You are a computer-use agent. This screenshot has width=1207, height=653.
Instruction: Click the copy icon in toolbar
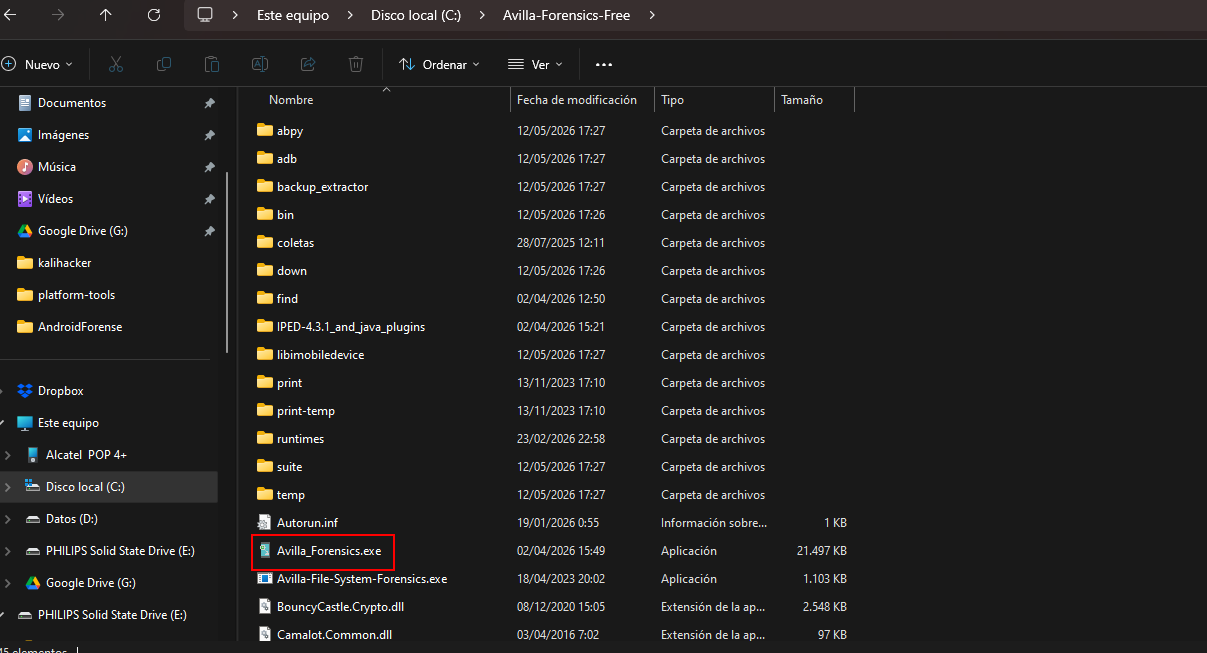[x=164, y=64]
